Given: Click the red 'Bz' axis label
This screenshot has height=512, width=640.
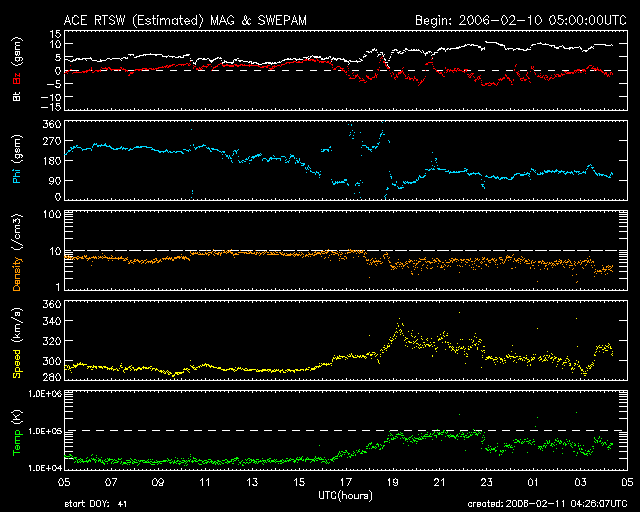Looking at the screenshot, I should (x=17, y=78).
